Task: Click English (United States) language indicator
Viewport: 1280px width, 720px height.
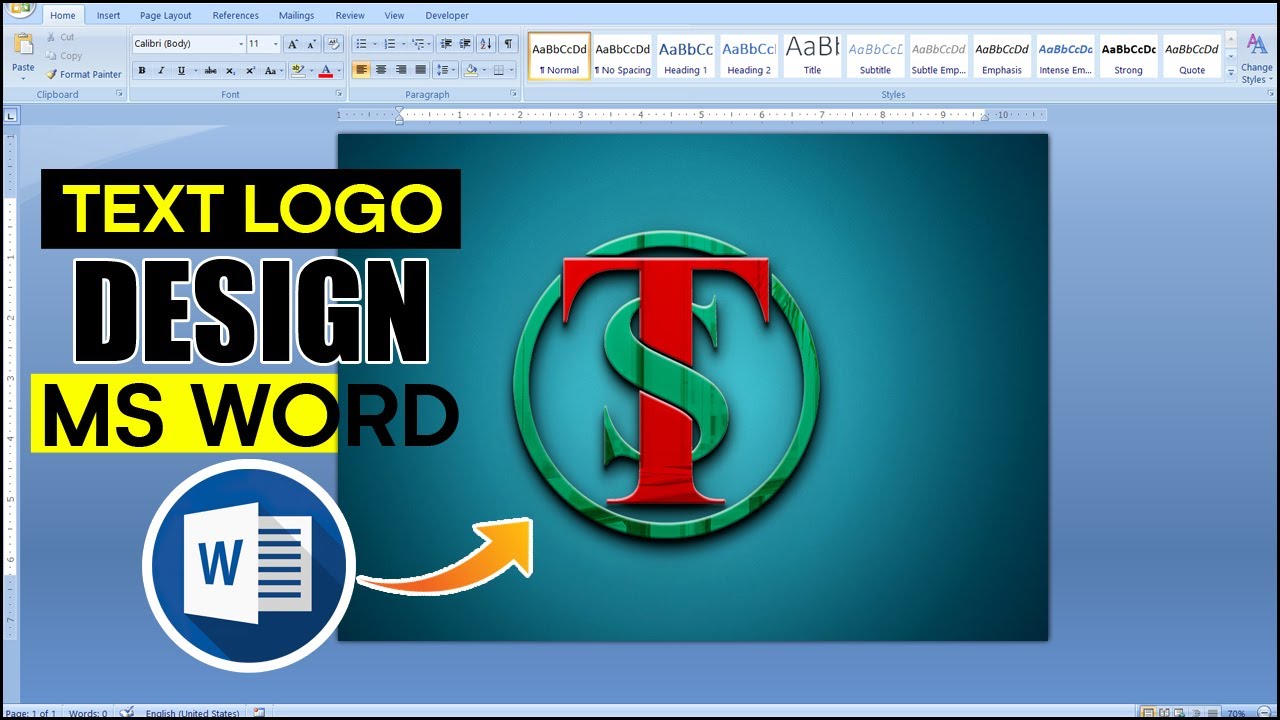Action: tap(192, 714)
